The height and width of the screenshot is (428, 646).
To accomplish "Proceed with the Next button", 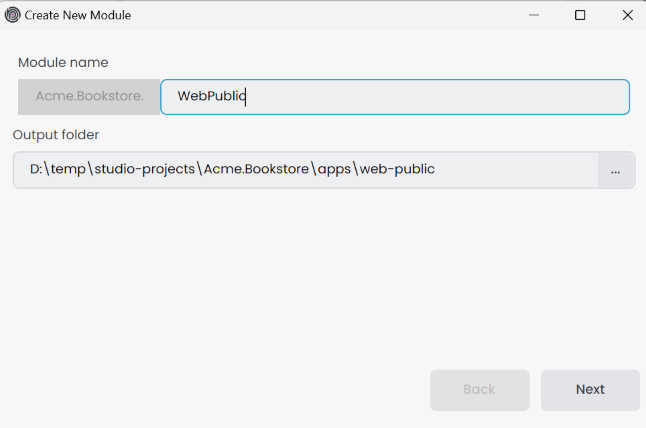I will 590,390.
